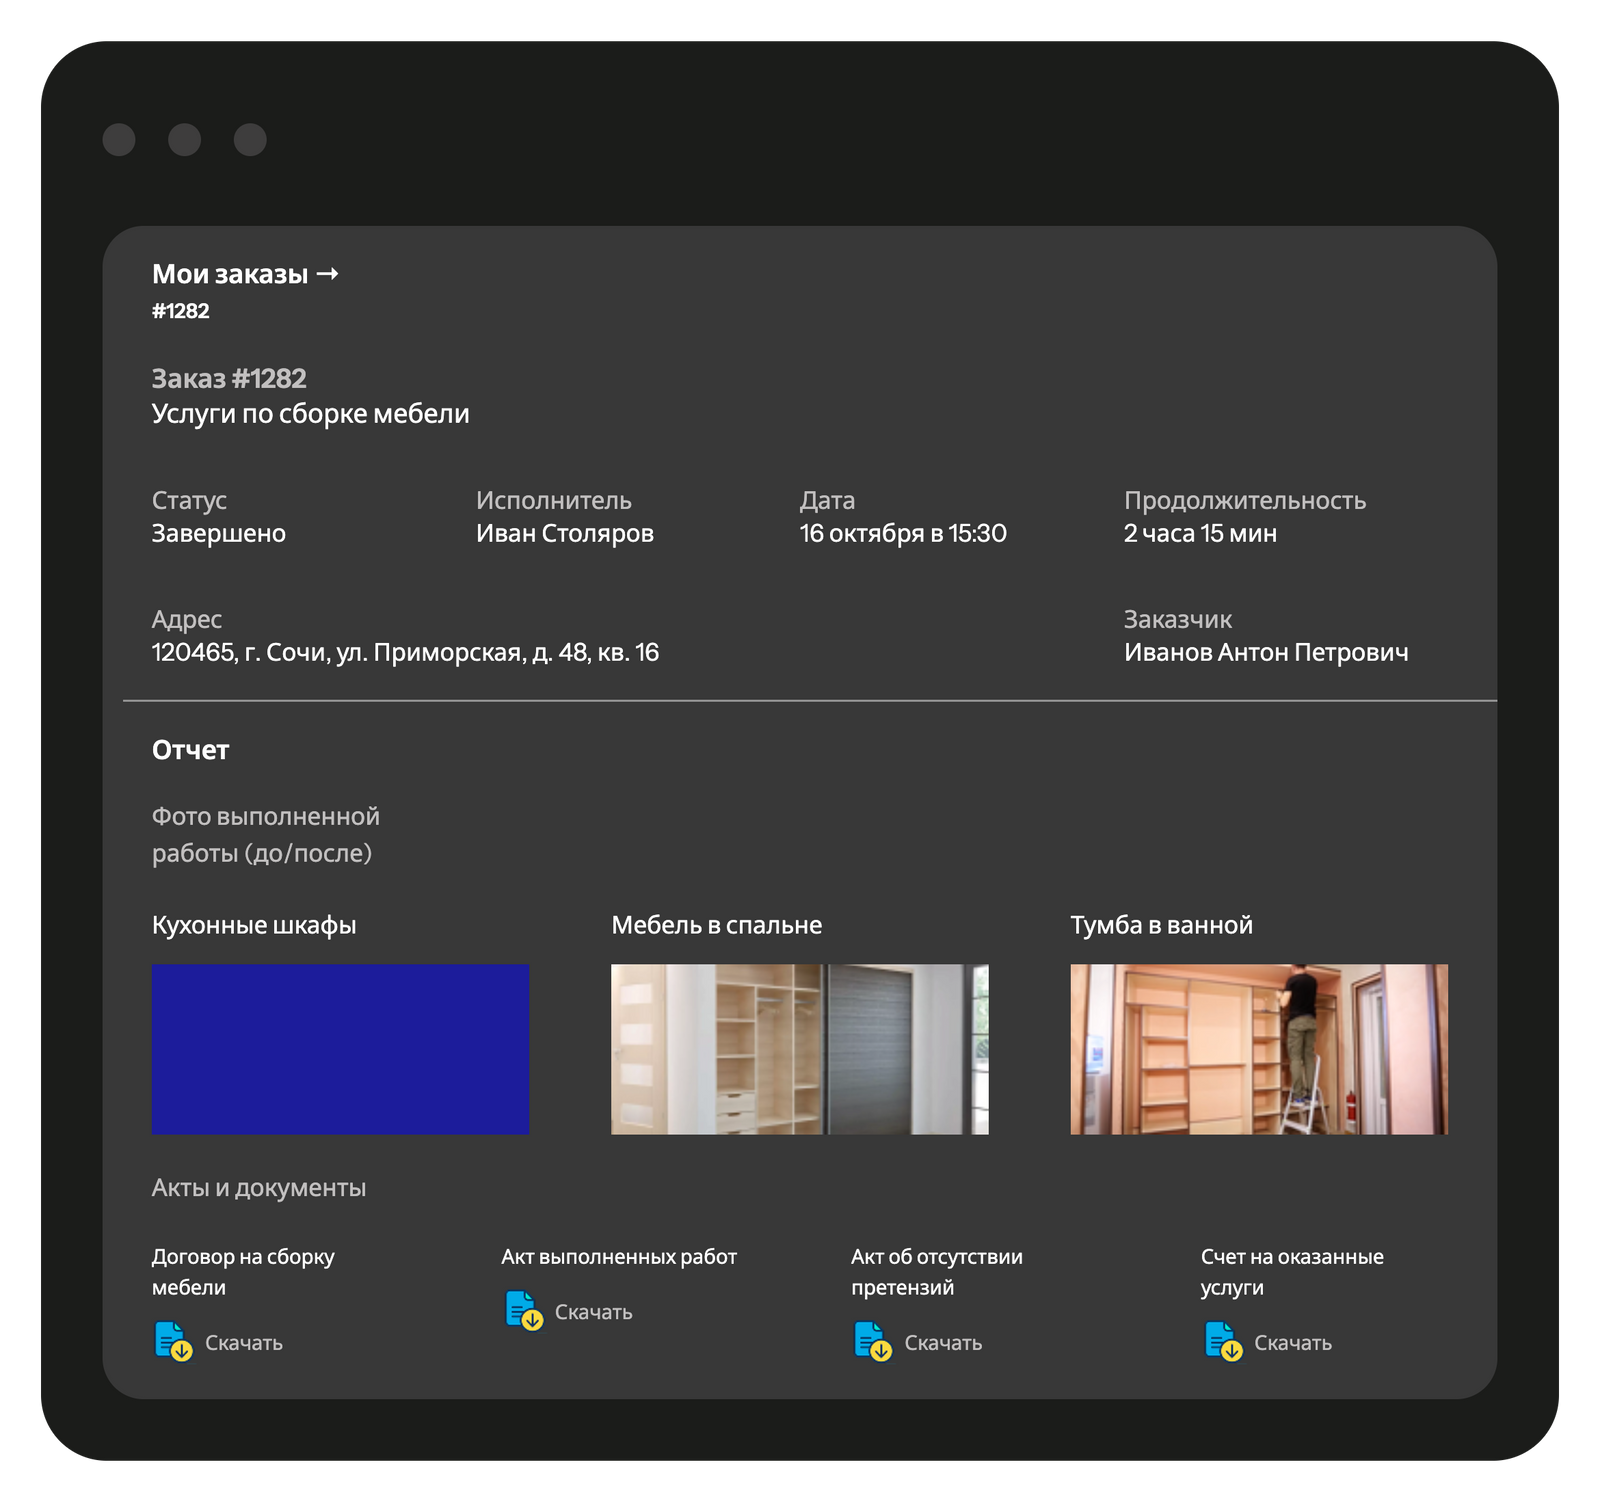Click the third window control dot

[250, 140]
